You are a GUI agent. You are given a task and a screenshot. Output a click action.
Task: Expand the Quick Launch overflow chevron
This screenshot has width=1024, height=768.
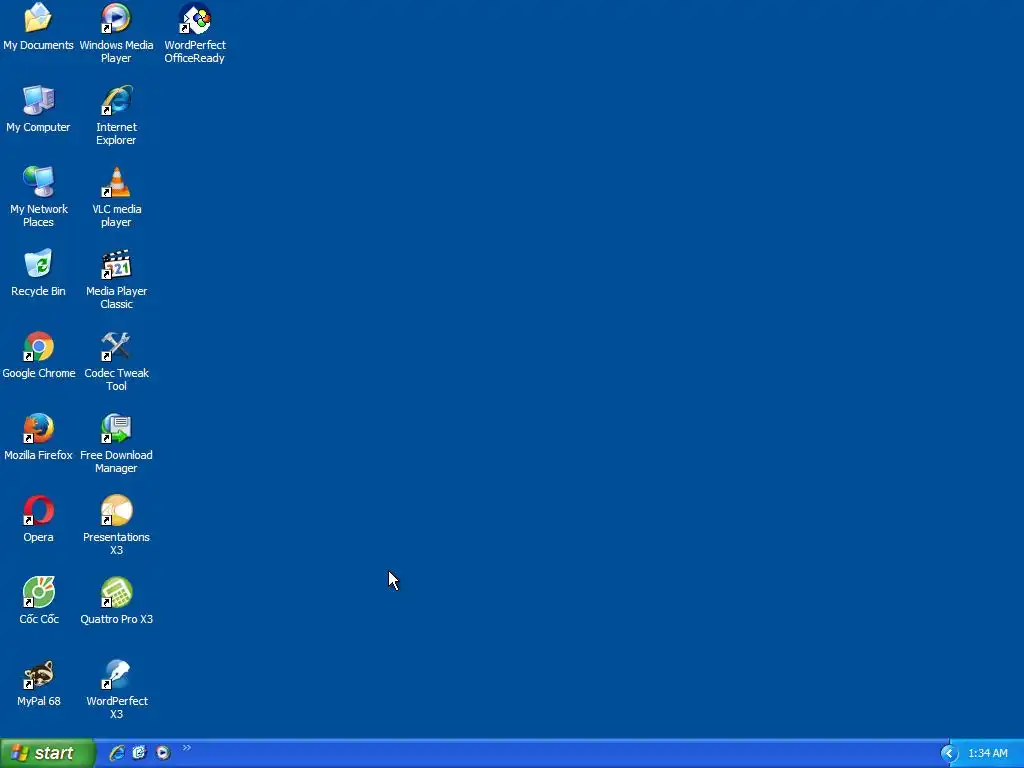coord(187,748)
